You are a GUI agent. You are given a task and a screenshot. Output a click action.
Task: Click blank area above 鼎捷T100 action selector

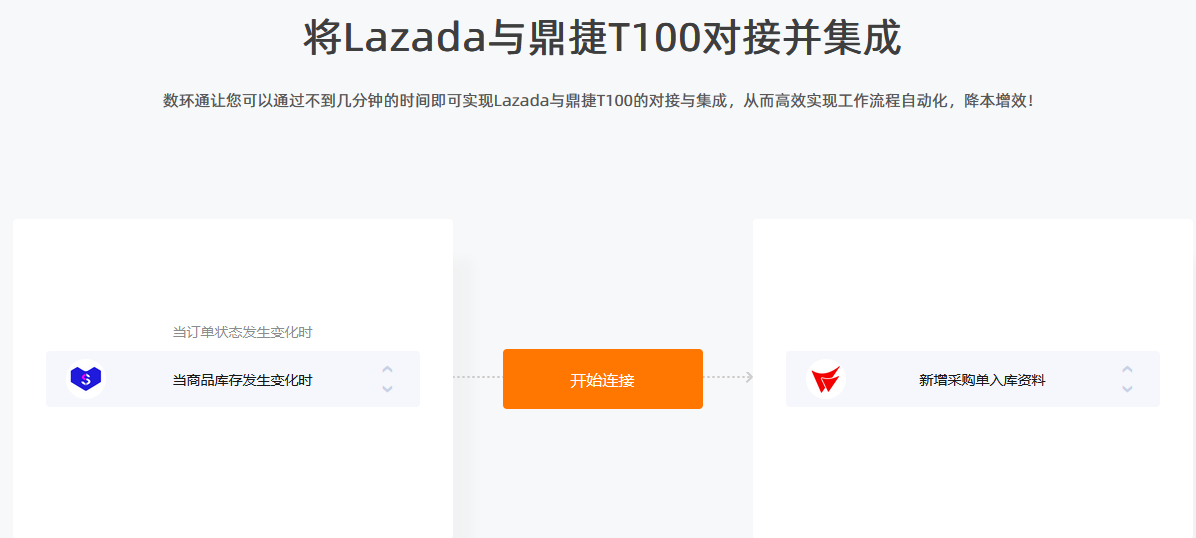[973, 282]
